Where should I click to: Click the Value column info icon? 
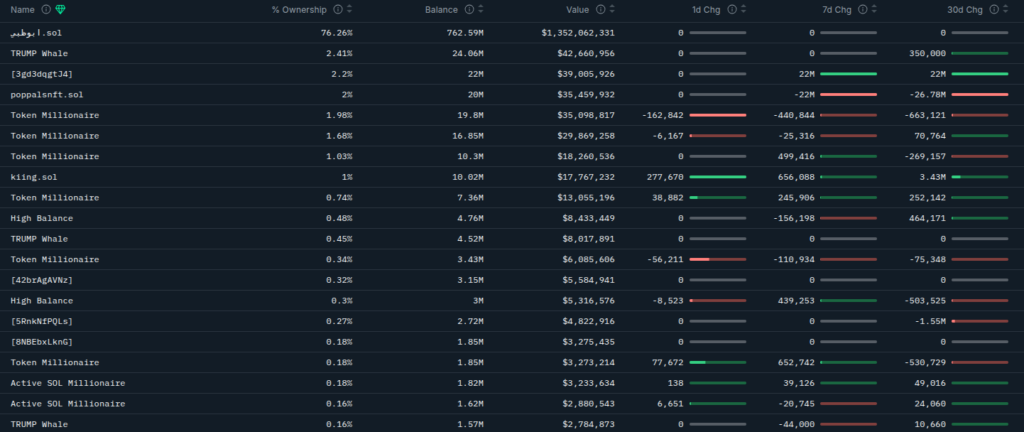600,10
